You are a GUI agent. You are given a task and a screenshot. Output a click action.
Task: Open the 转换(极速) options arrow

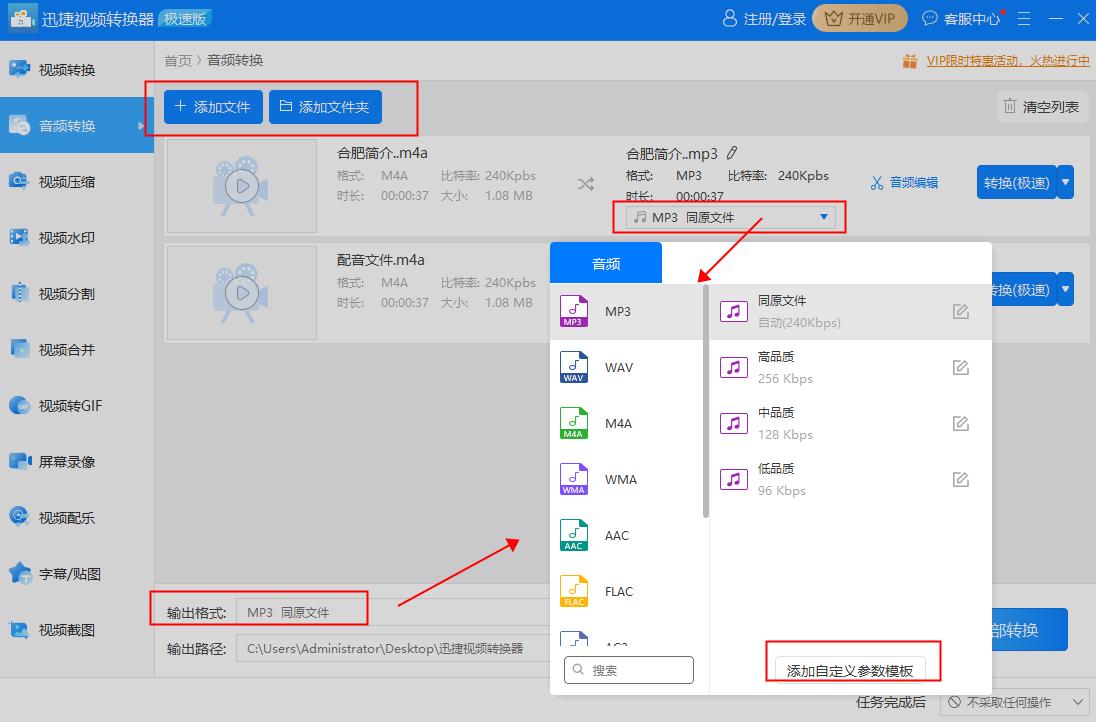tap(1064, 182)
